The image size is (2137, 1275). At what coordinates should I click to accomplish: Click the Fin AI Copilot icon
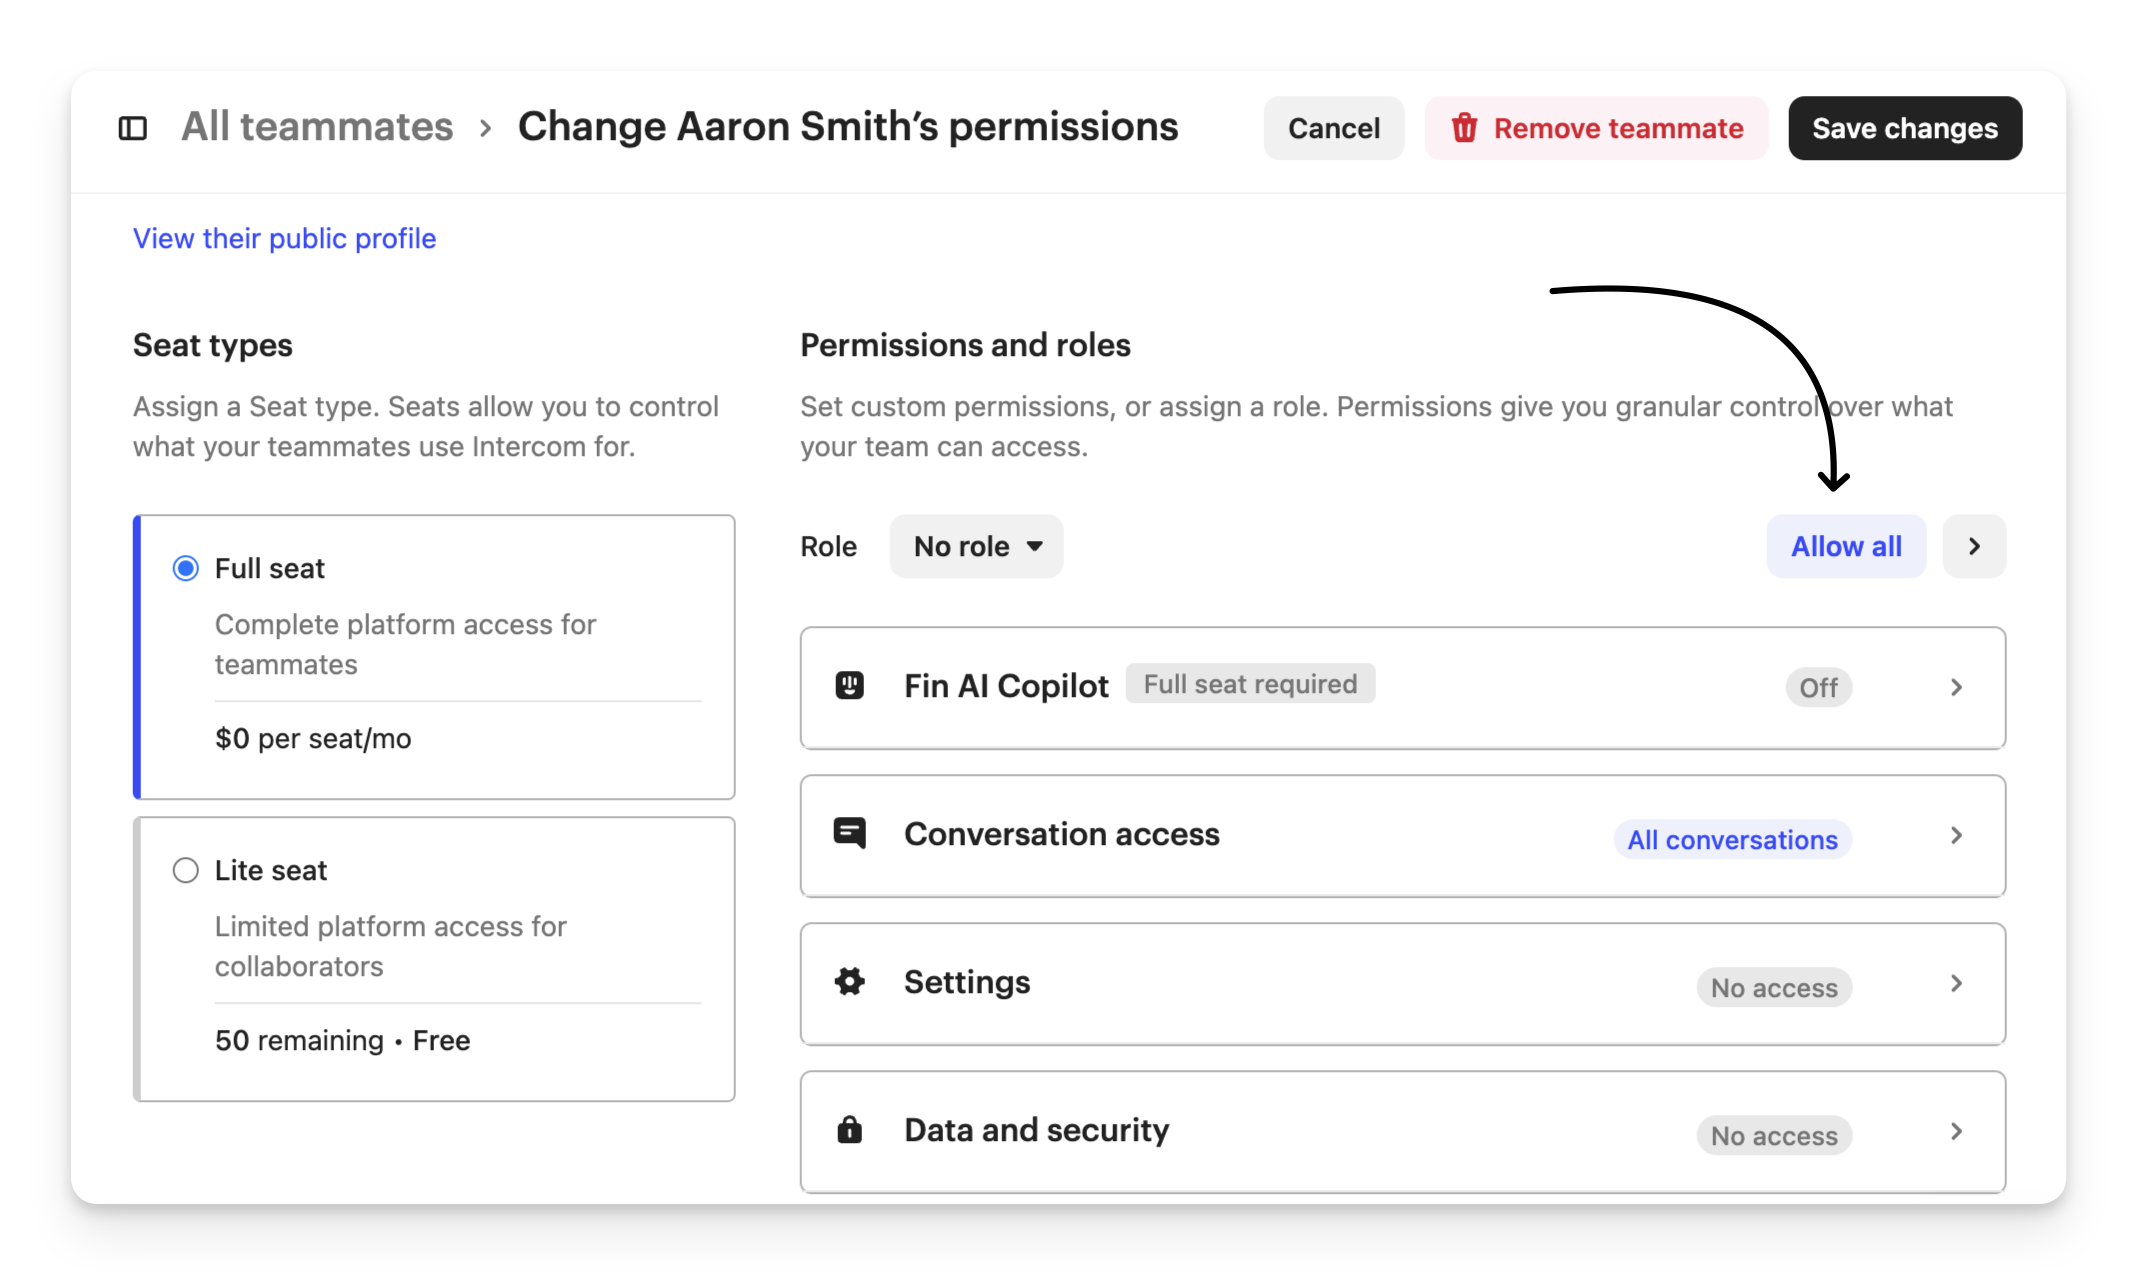pyautogui.click(x=849, y=686)
